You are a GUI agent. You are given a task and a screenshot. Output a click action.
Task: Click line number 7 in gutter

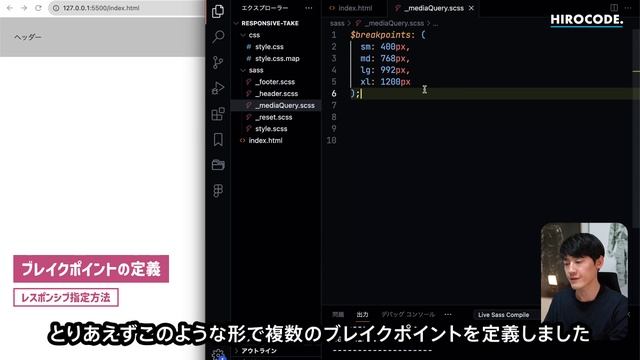334,105
